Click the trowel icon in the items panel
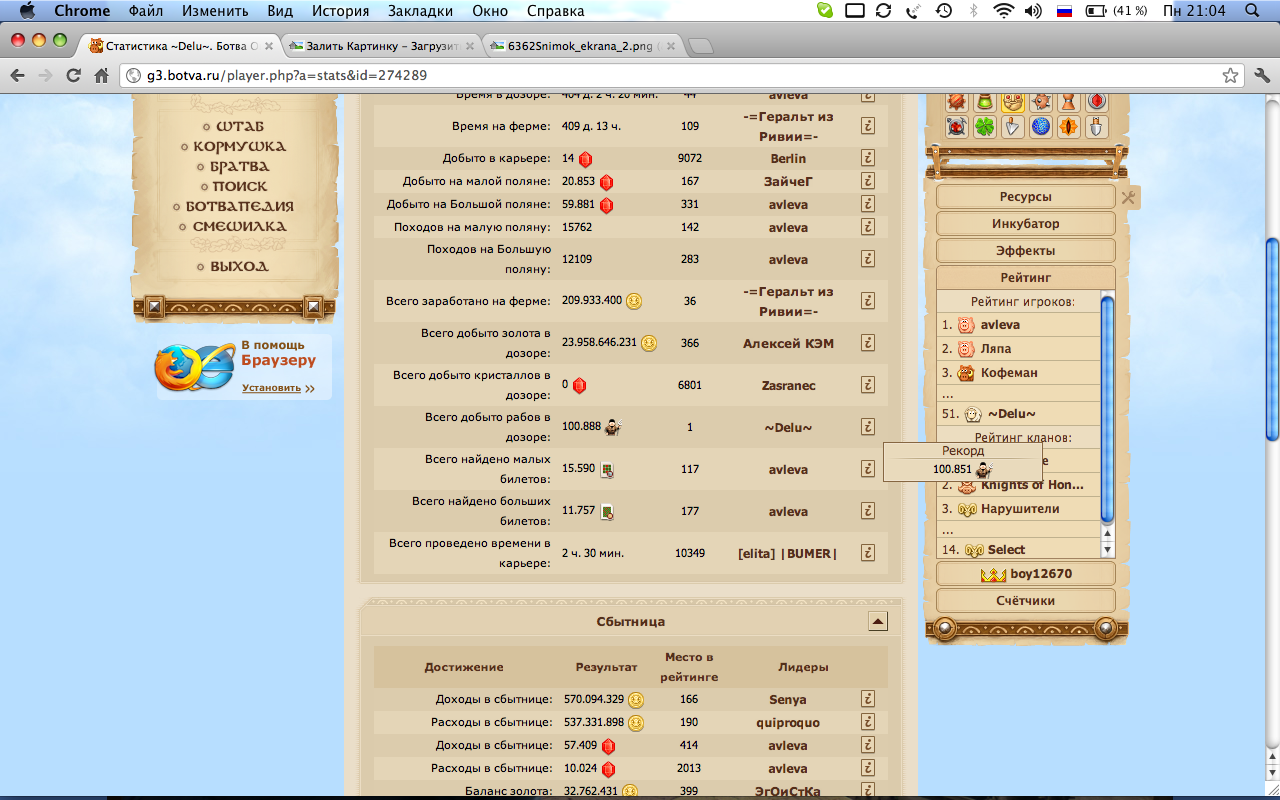Viewport: 1280px width, 800px height. (x=1013, y=127)
